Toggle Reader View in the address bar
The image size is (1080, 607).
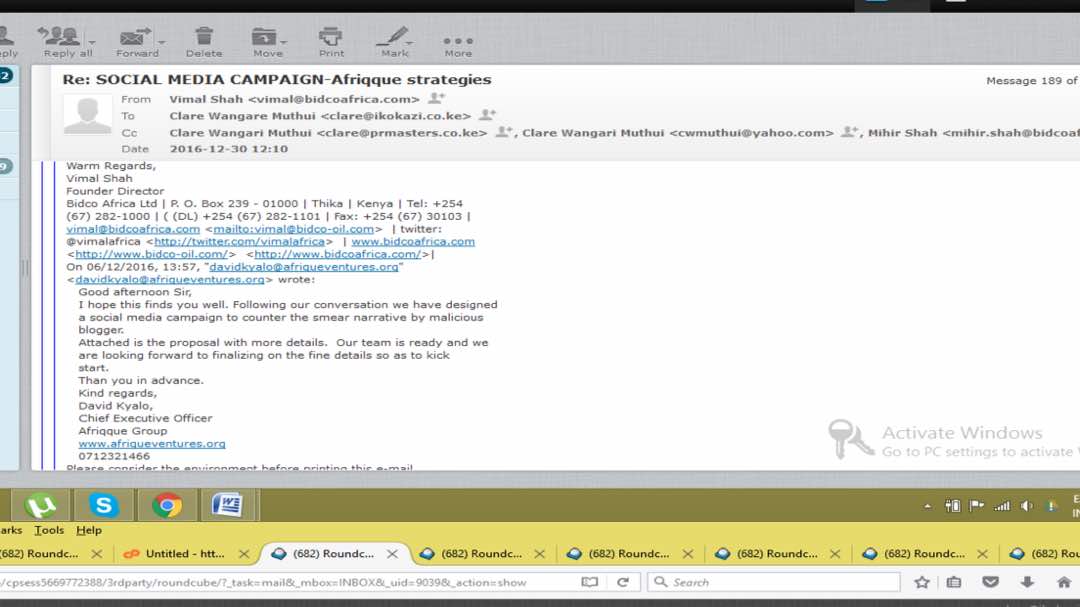coord(590,582)
